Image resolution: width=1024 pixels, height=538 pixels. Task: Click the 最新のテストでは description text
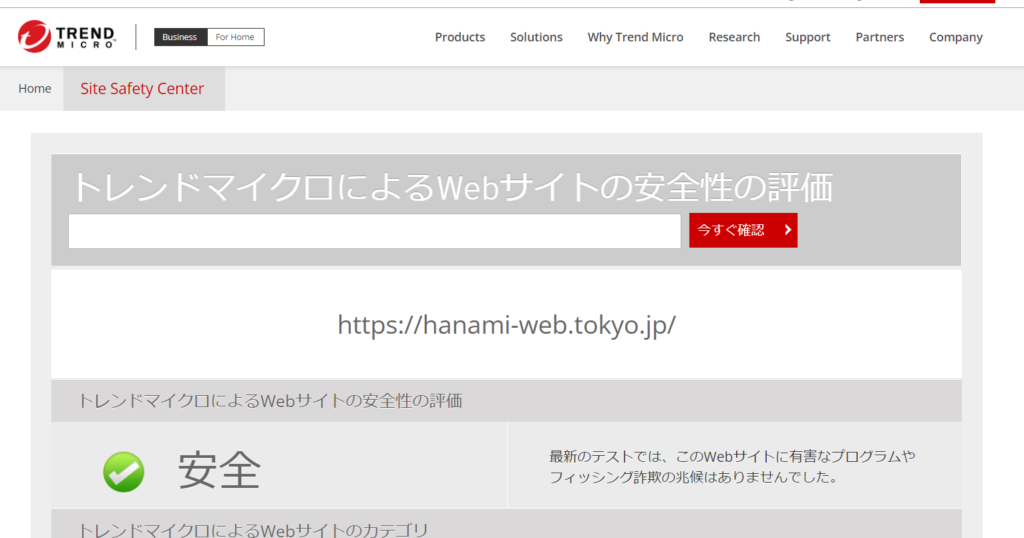point(732,466)
